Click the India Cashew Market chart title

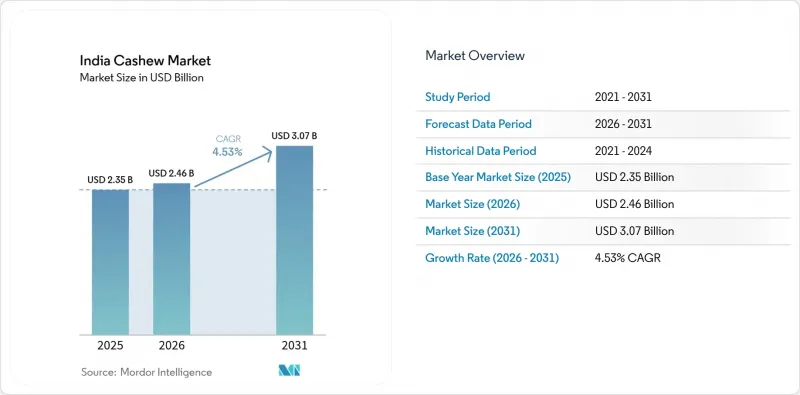tap(145, 61)
